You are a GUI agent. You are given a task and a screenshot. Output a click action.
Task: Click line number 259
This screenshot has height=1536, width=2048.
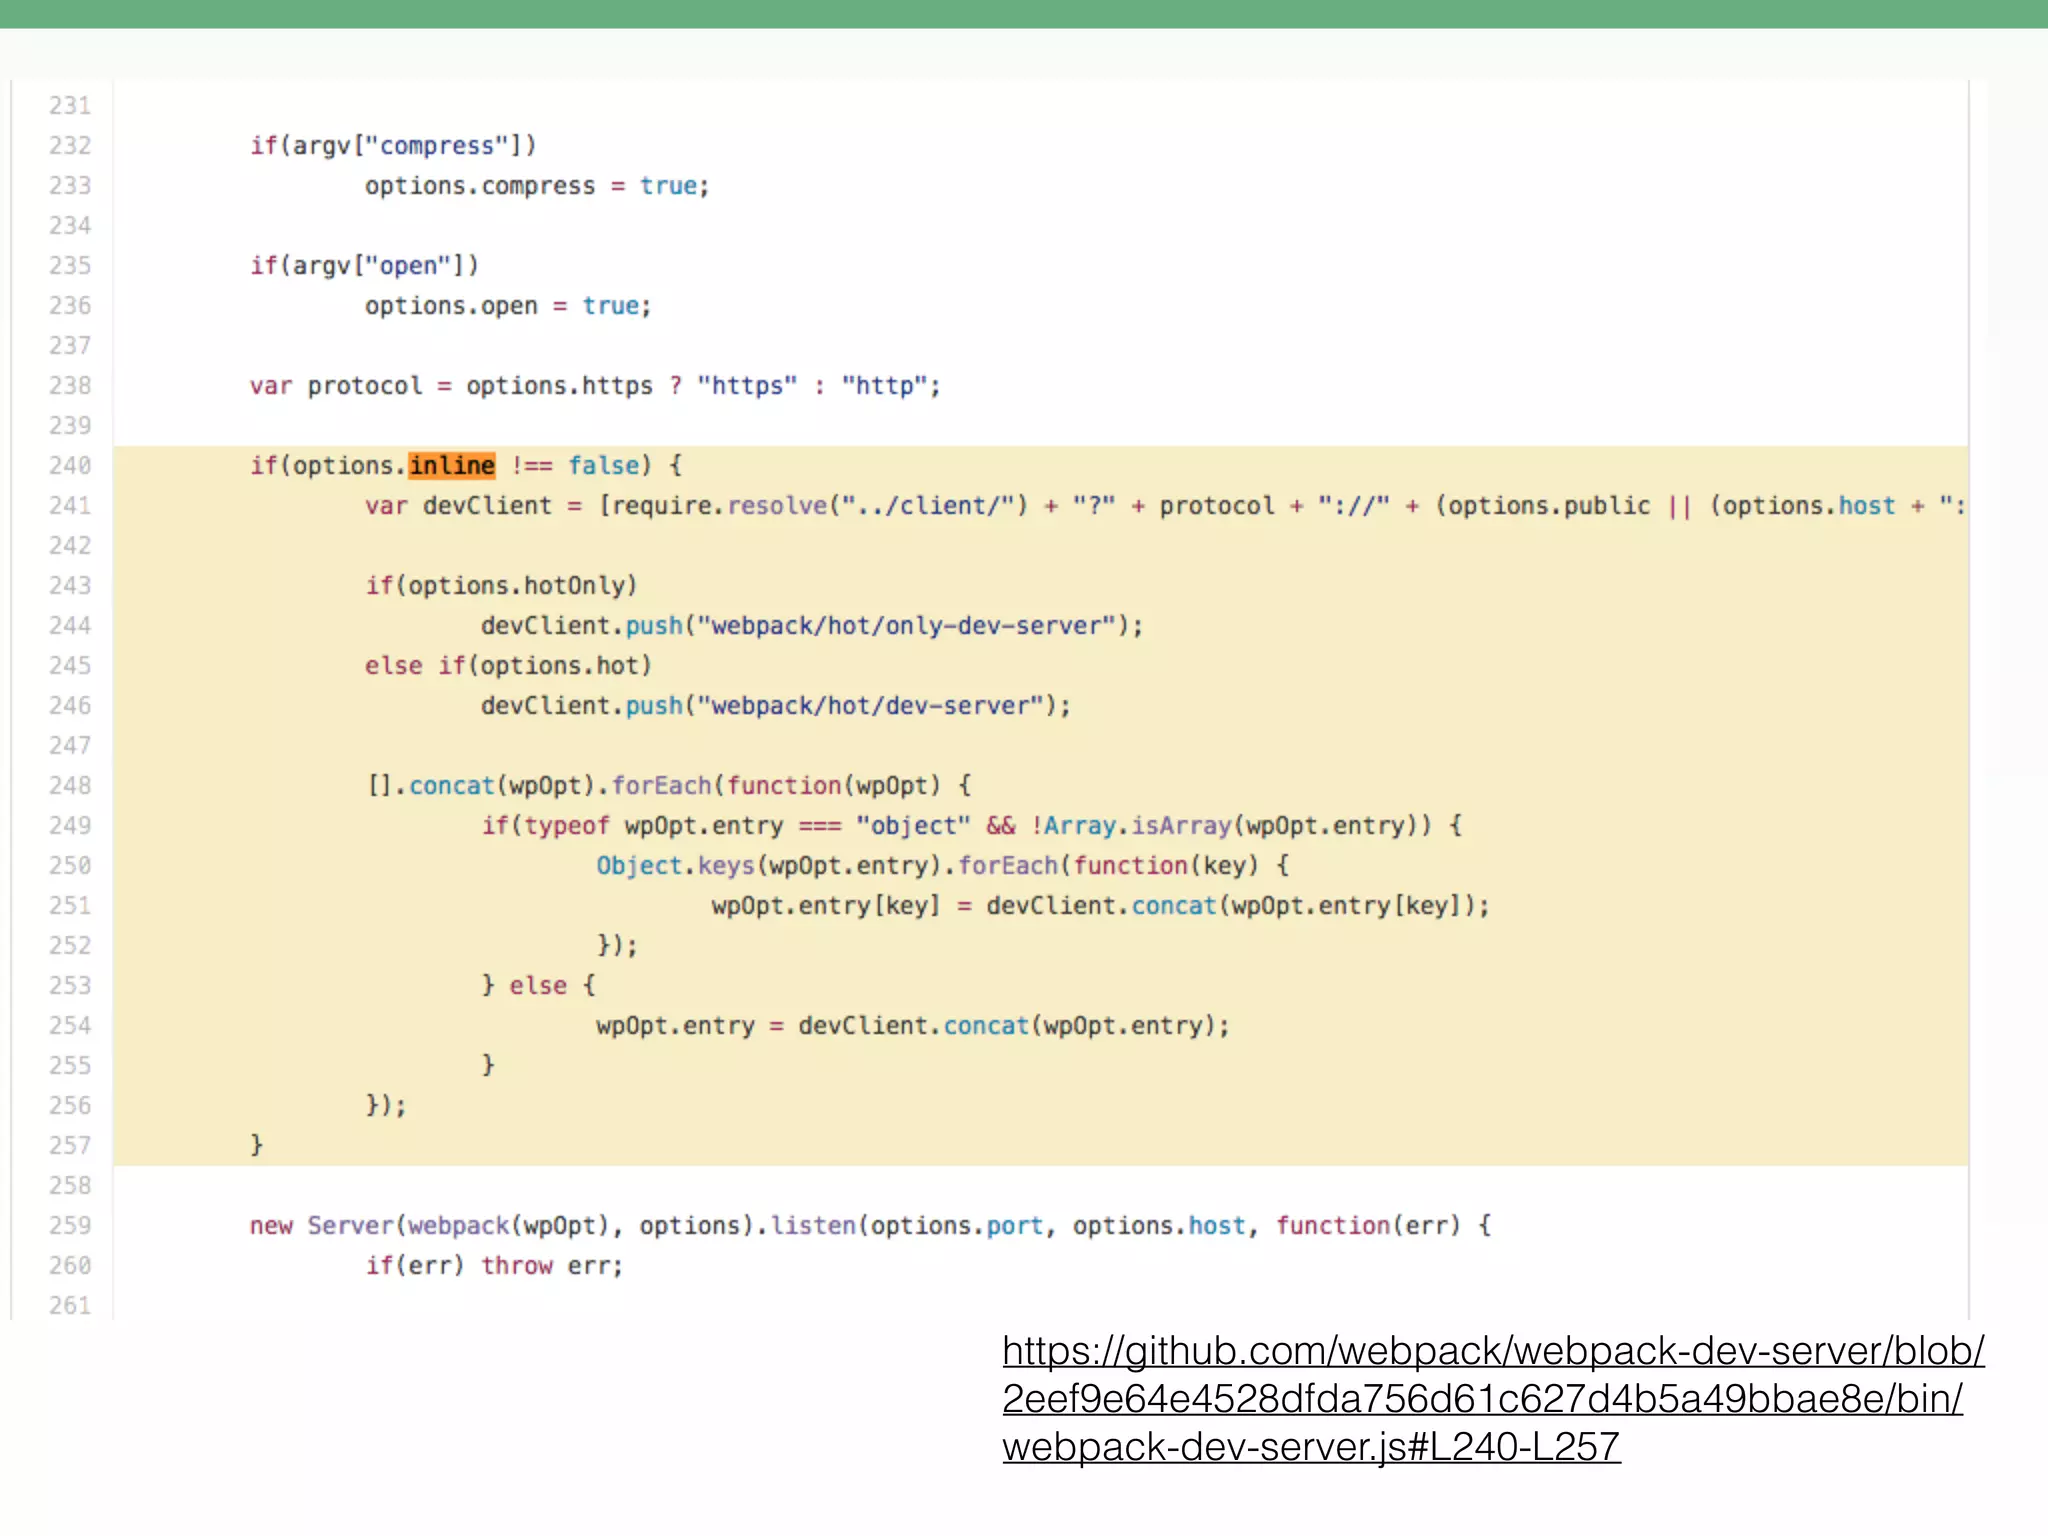(x=70, y=1226)
